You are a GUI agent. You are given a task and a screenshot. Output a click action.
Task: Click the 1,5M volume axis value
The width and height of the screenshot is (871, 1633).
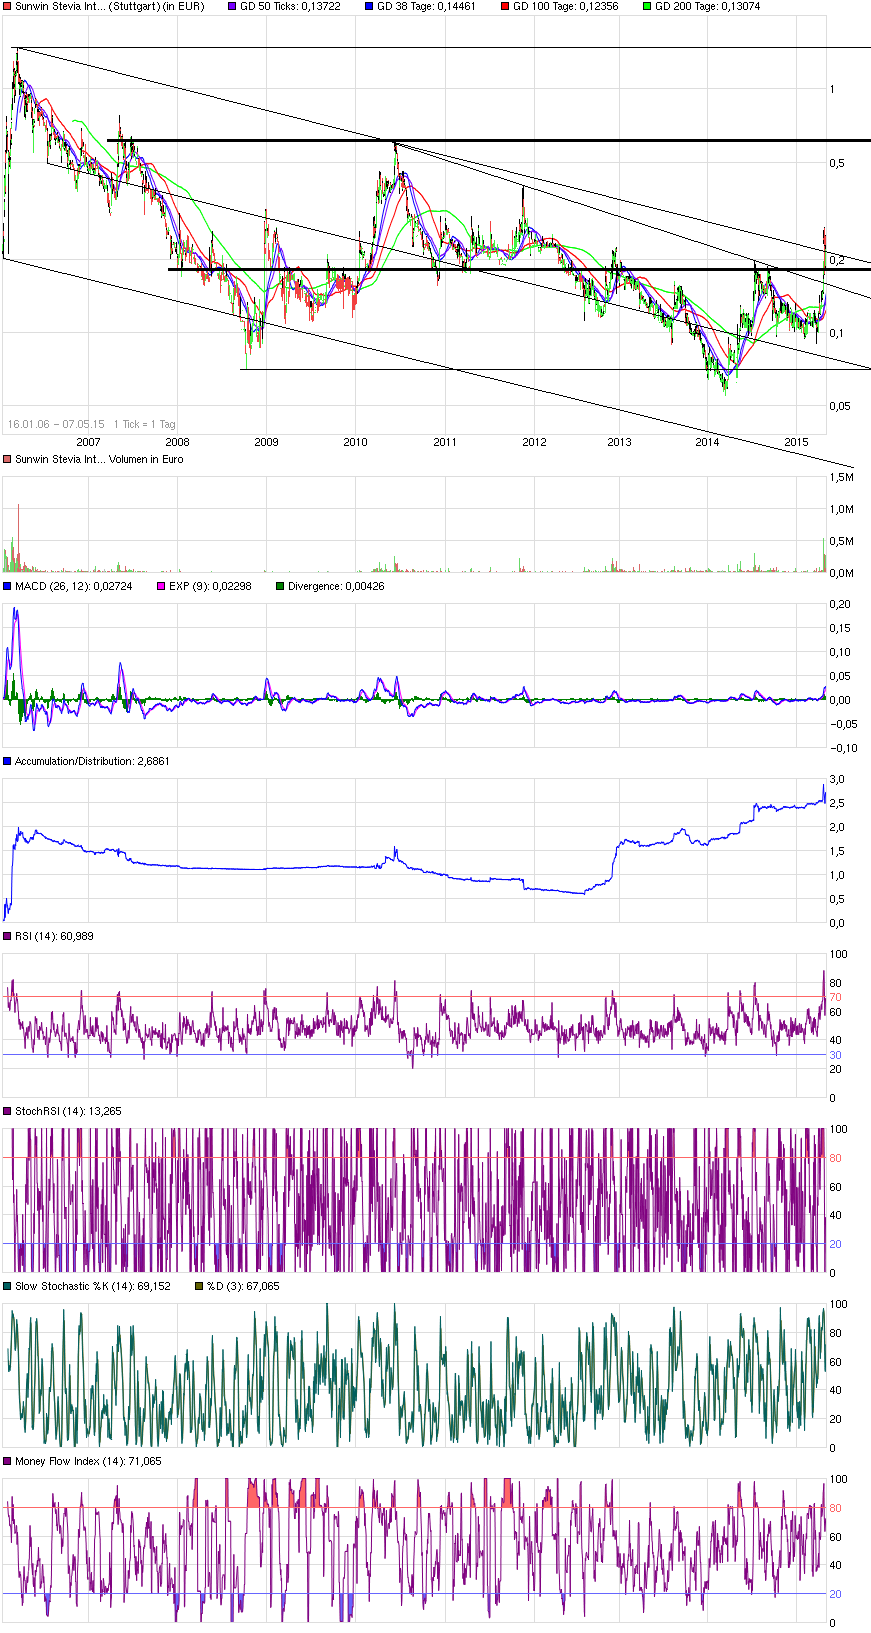coord(842,477)
